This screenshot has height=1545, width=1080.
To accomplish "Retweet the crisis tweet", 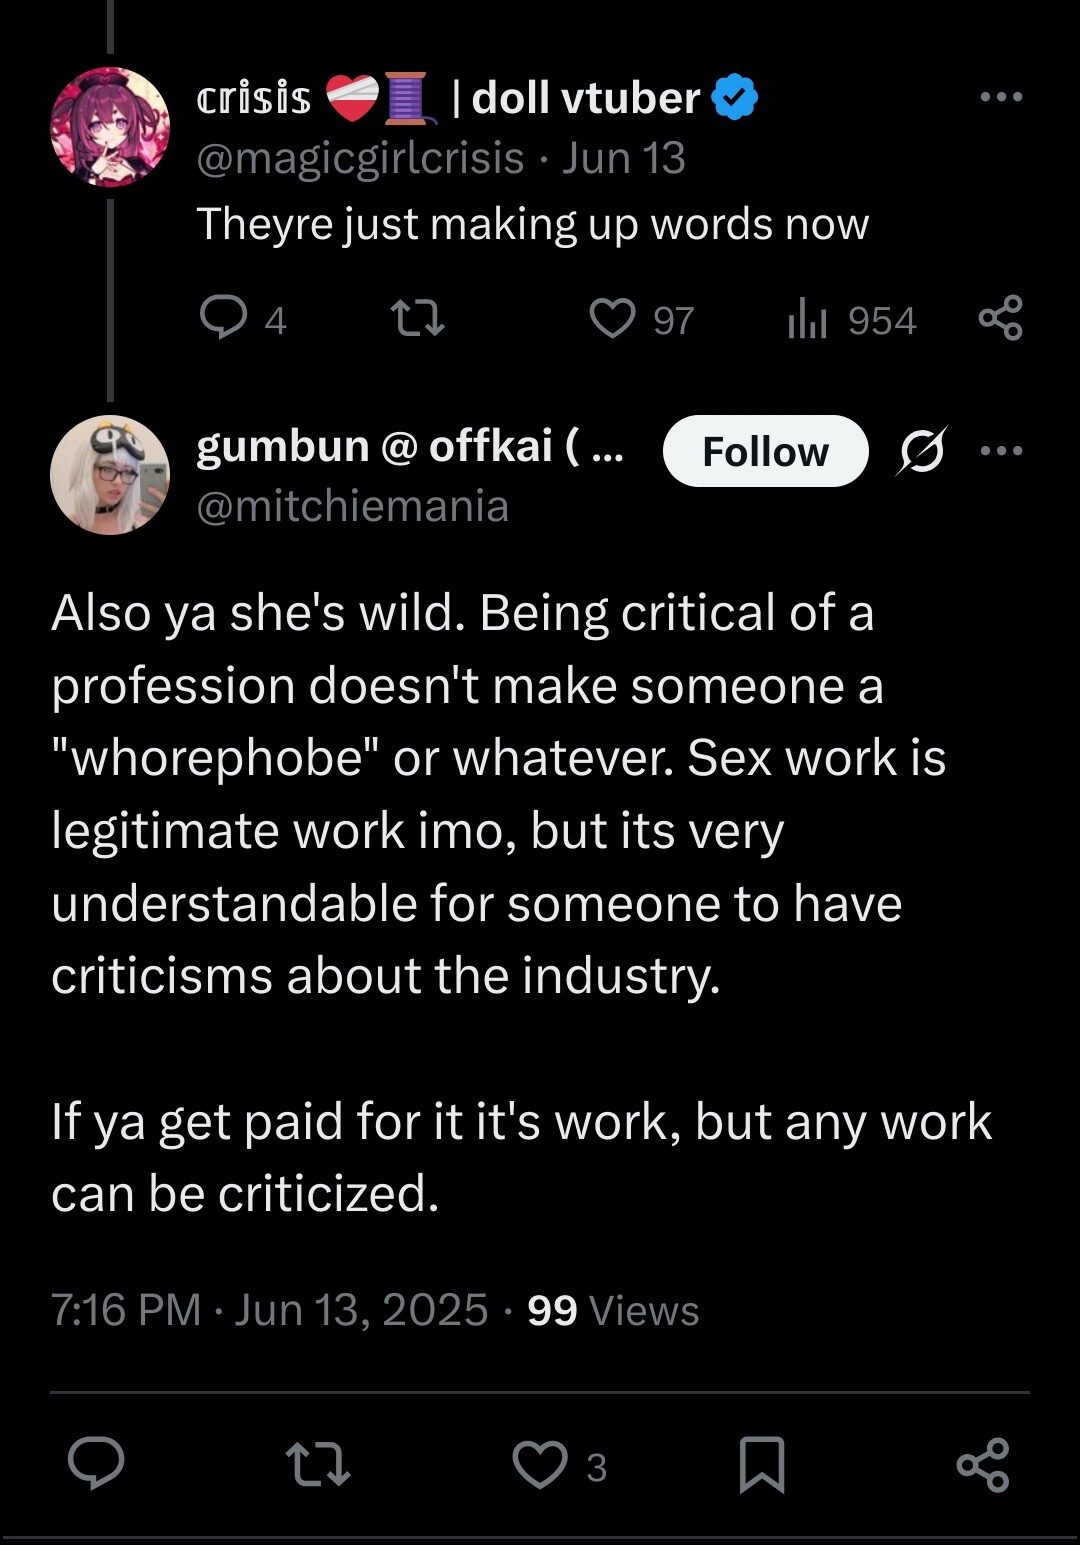I will click(416, 318).
